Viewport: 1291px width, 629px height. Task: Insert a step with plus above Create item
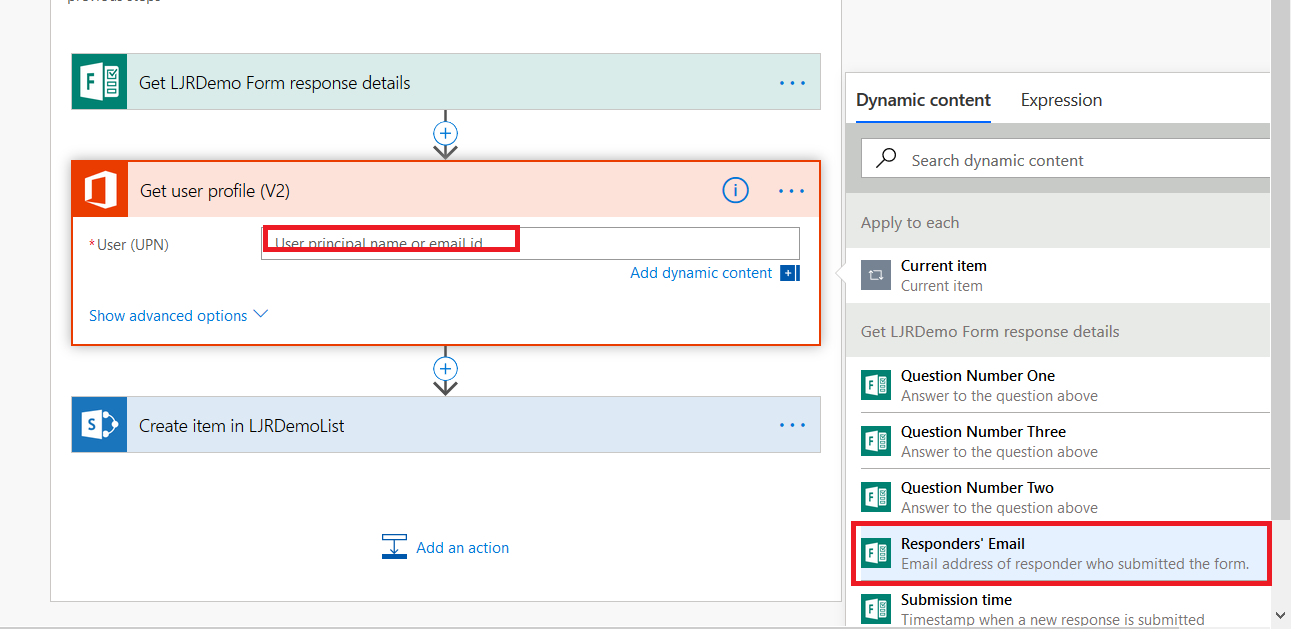[x=445, y=369]
